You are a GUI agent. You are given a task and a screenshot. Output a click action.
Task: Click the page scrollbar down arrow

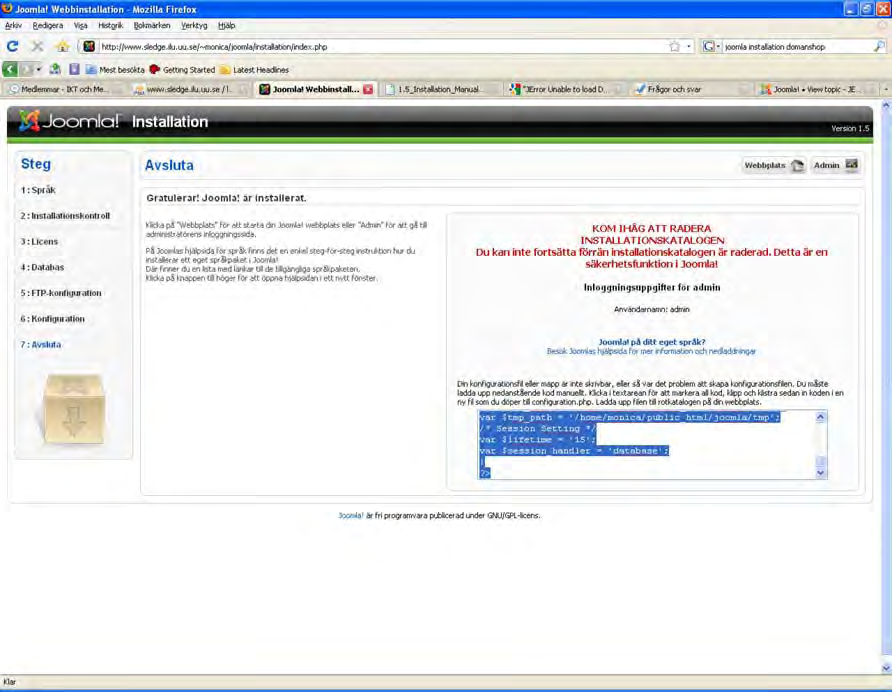pyautogui.click(x=886, y=668)
